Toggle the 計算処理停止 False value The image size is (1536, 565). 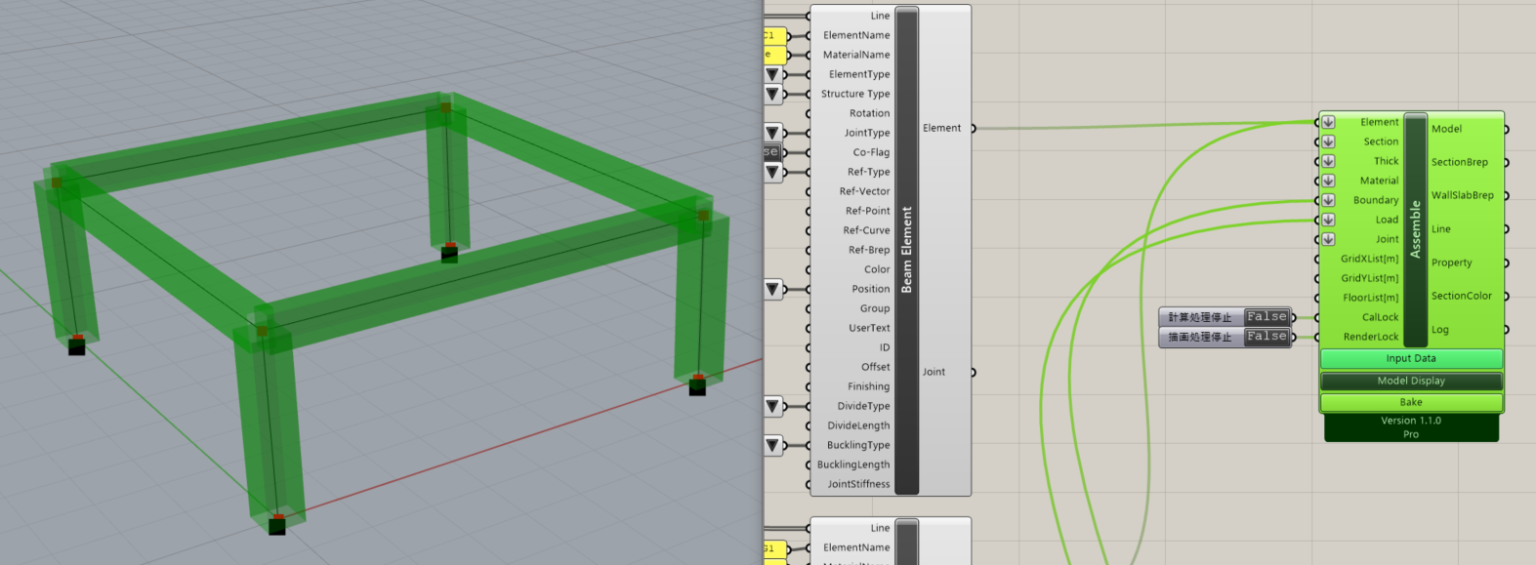1266,317
